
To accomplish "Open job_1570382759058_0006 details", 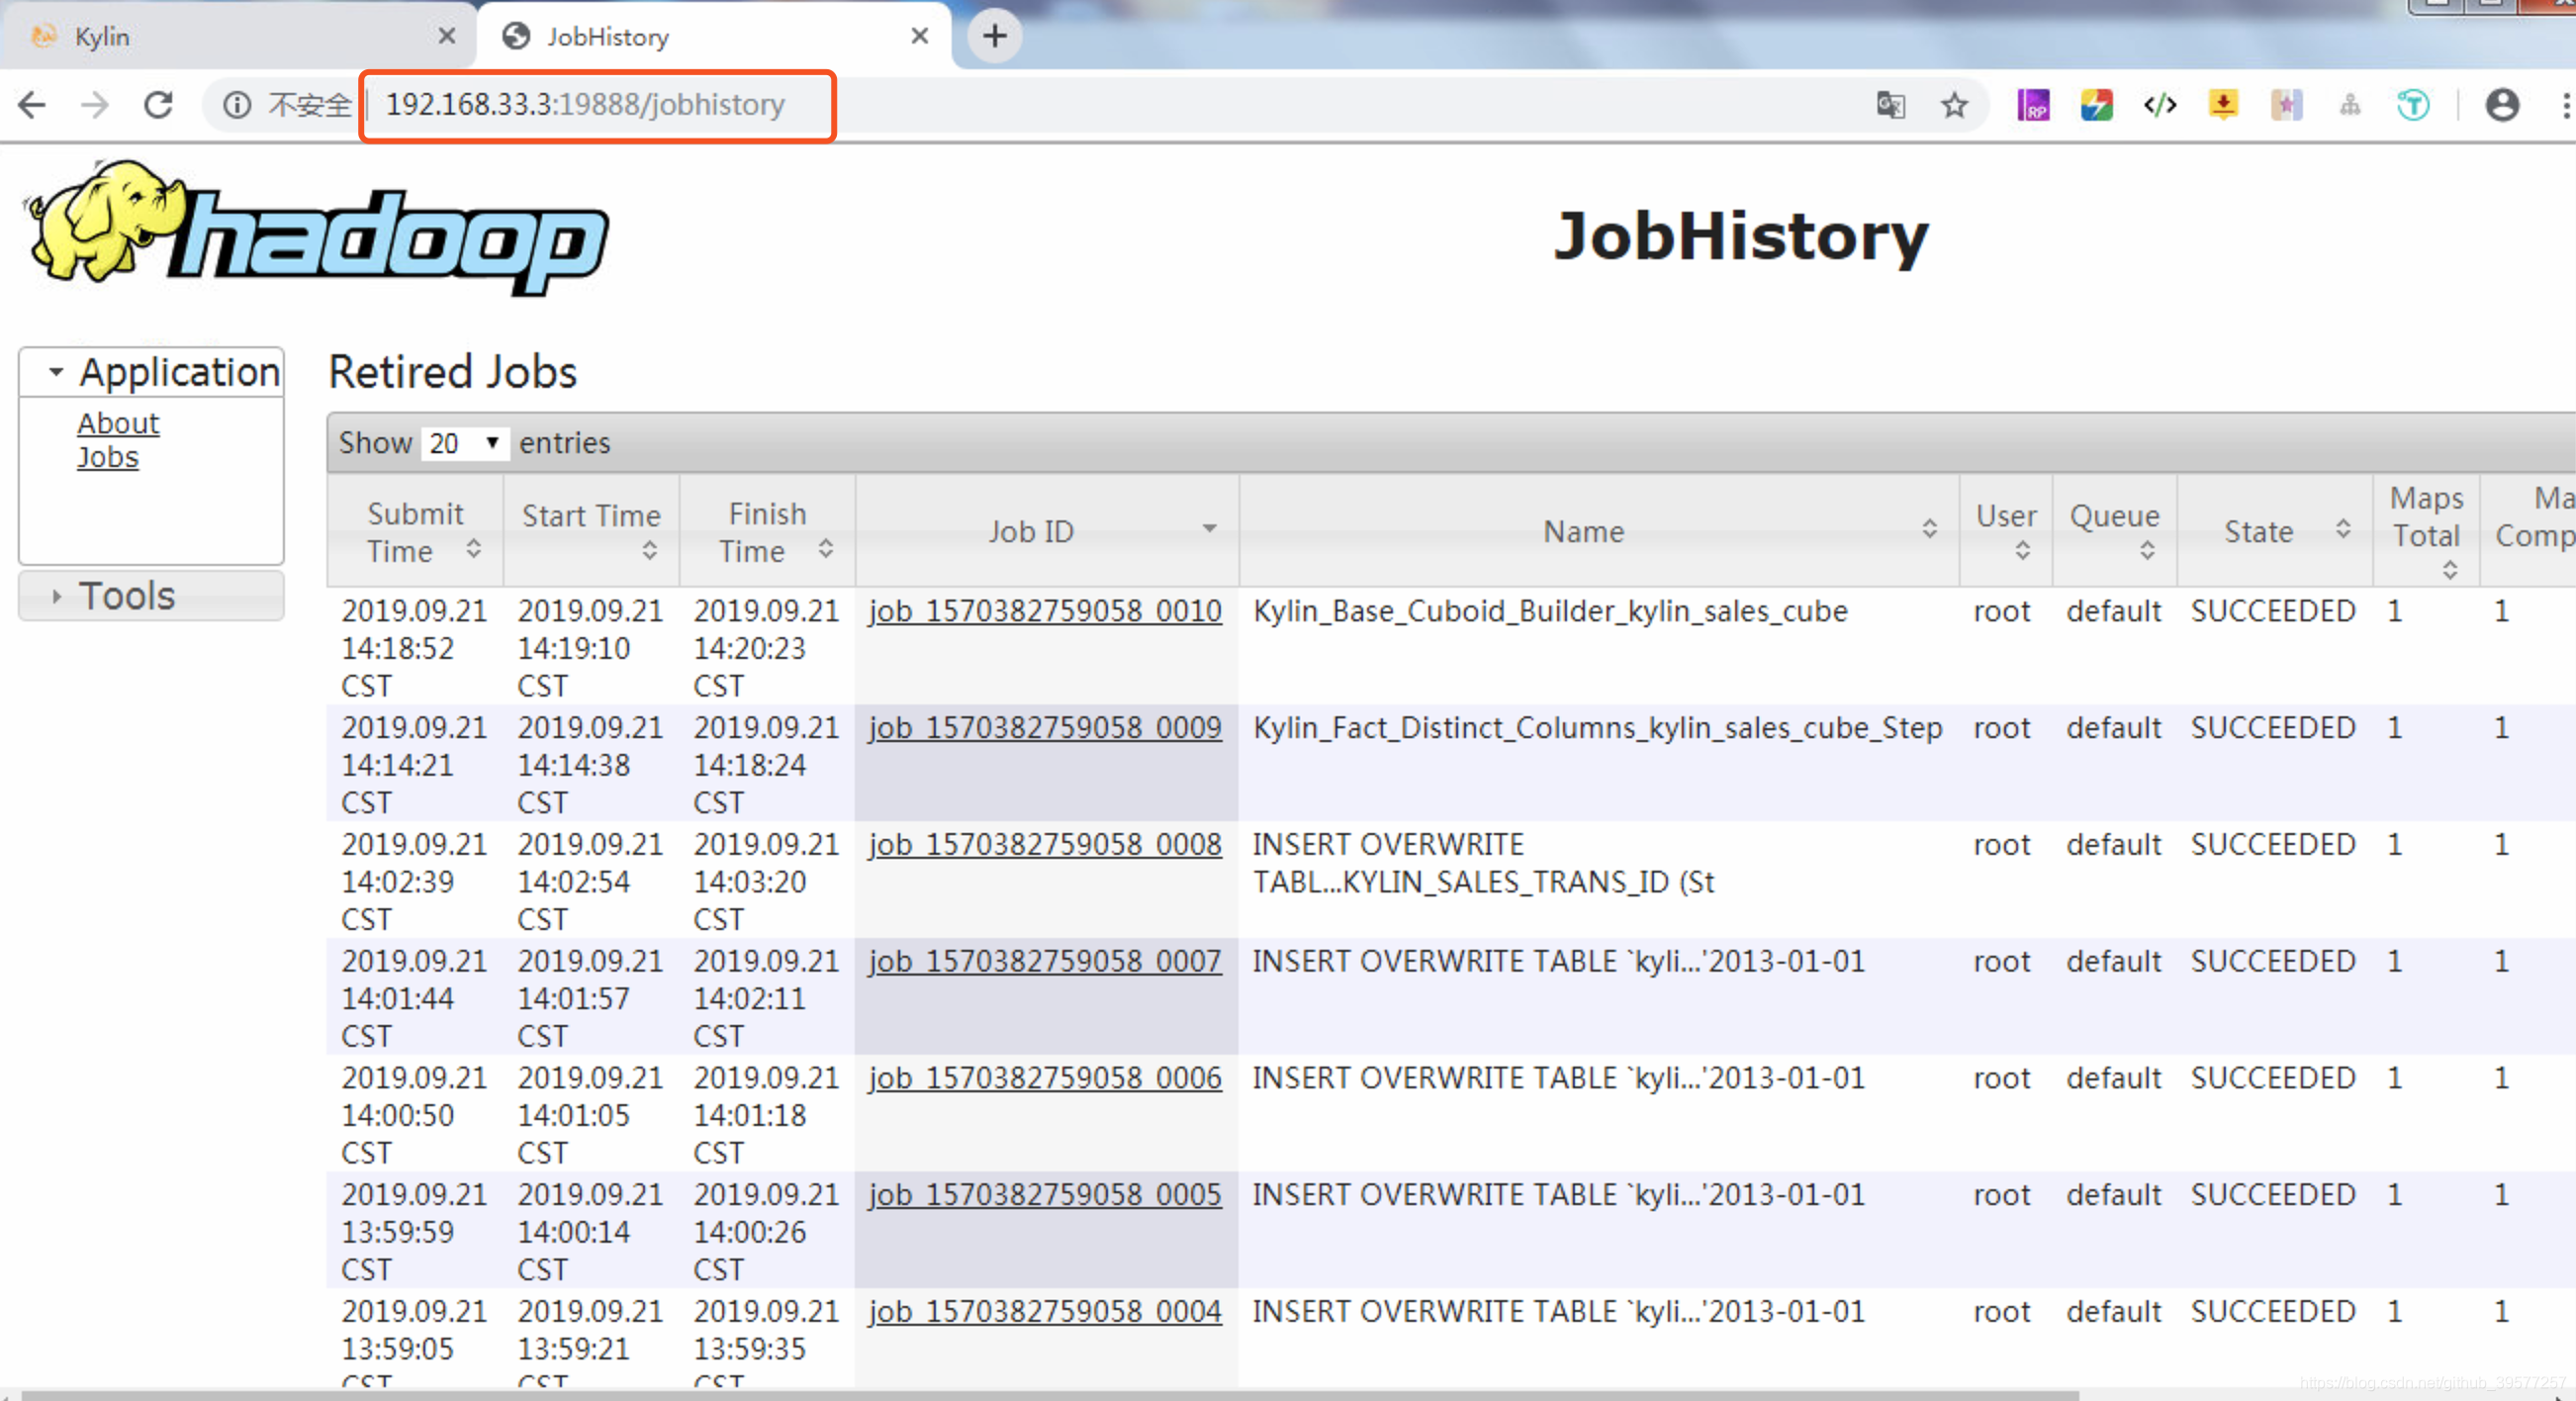I will pos(1044,1079).
